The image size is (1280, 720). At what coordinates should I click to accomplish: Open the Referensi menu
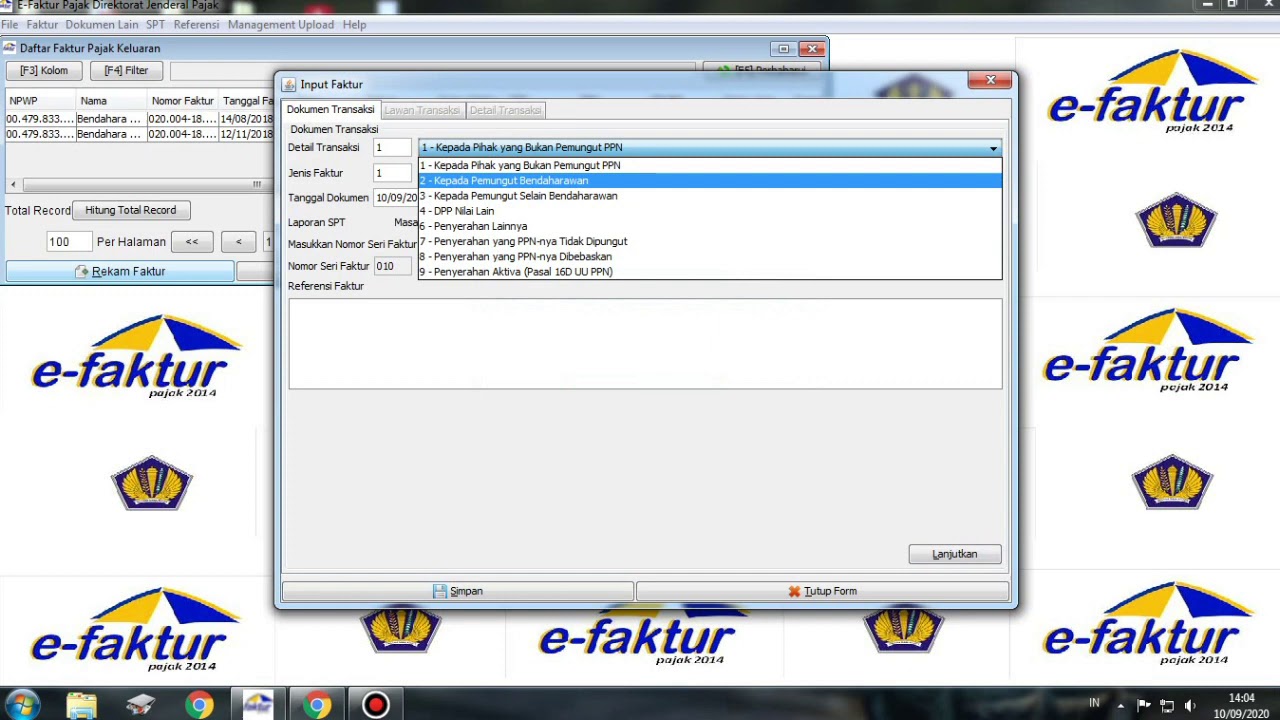coord(196,24)
